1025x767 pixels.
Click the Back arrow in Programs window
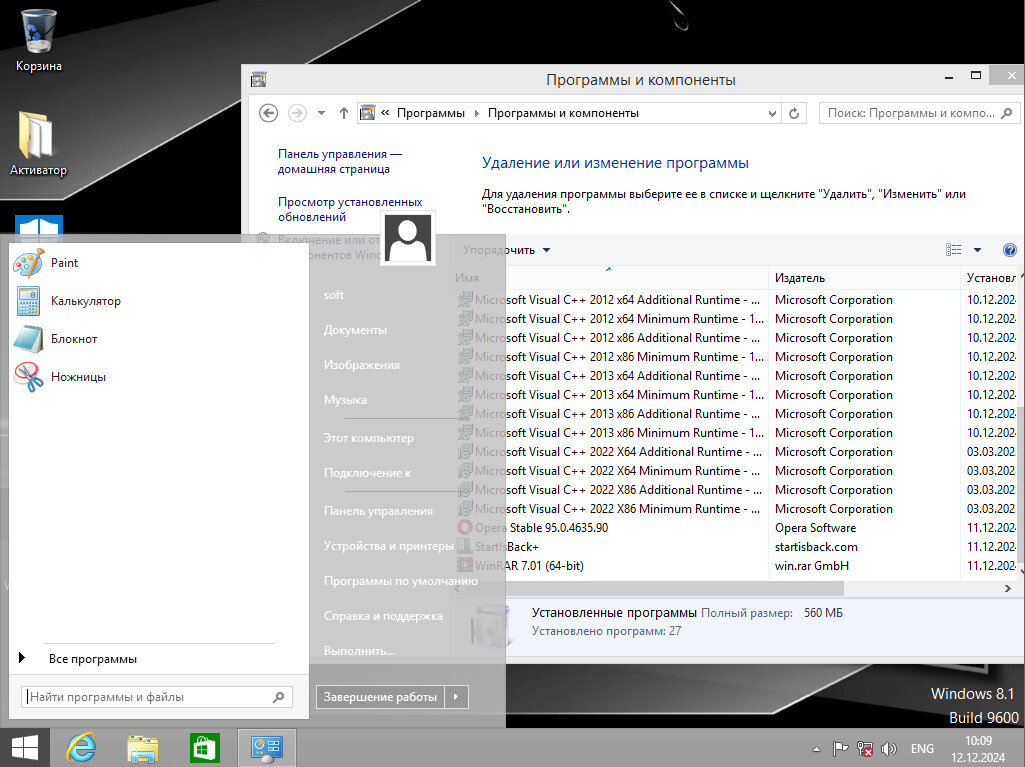coord(269,113)
